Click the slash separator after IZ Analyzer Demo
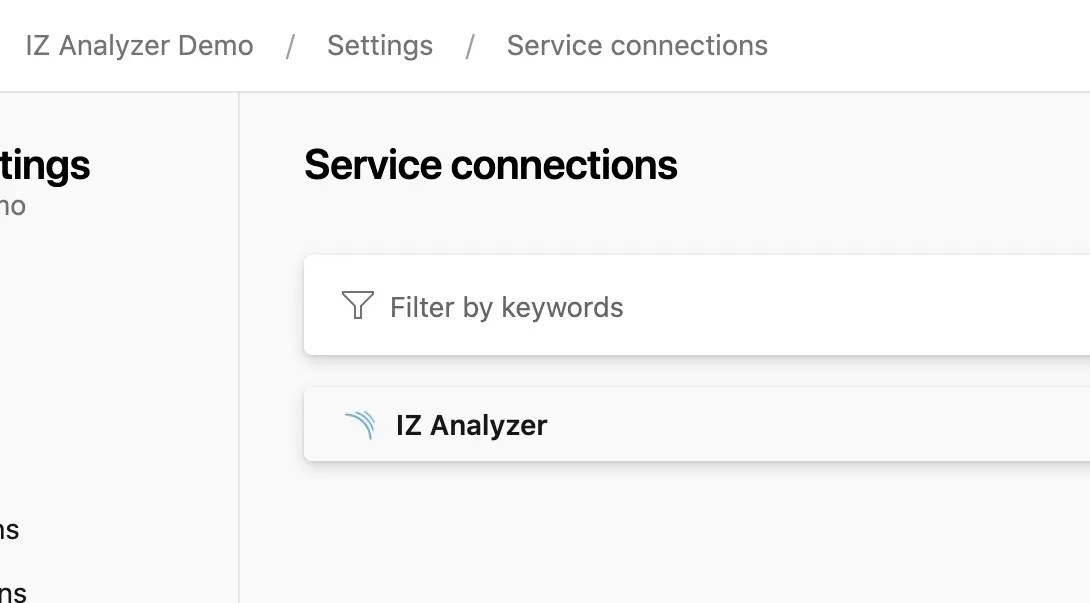This screenshot has height=603, width=1090. pos(290,46)
